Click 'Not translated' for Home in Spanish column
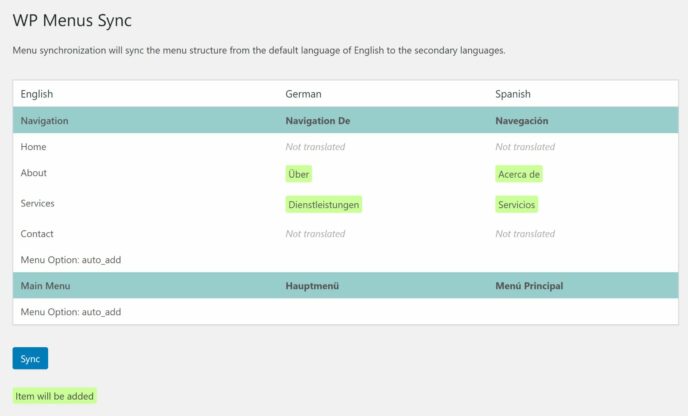The width and height of the screenshot is (688, 416). point(525,147)
